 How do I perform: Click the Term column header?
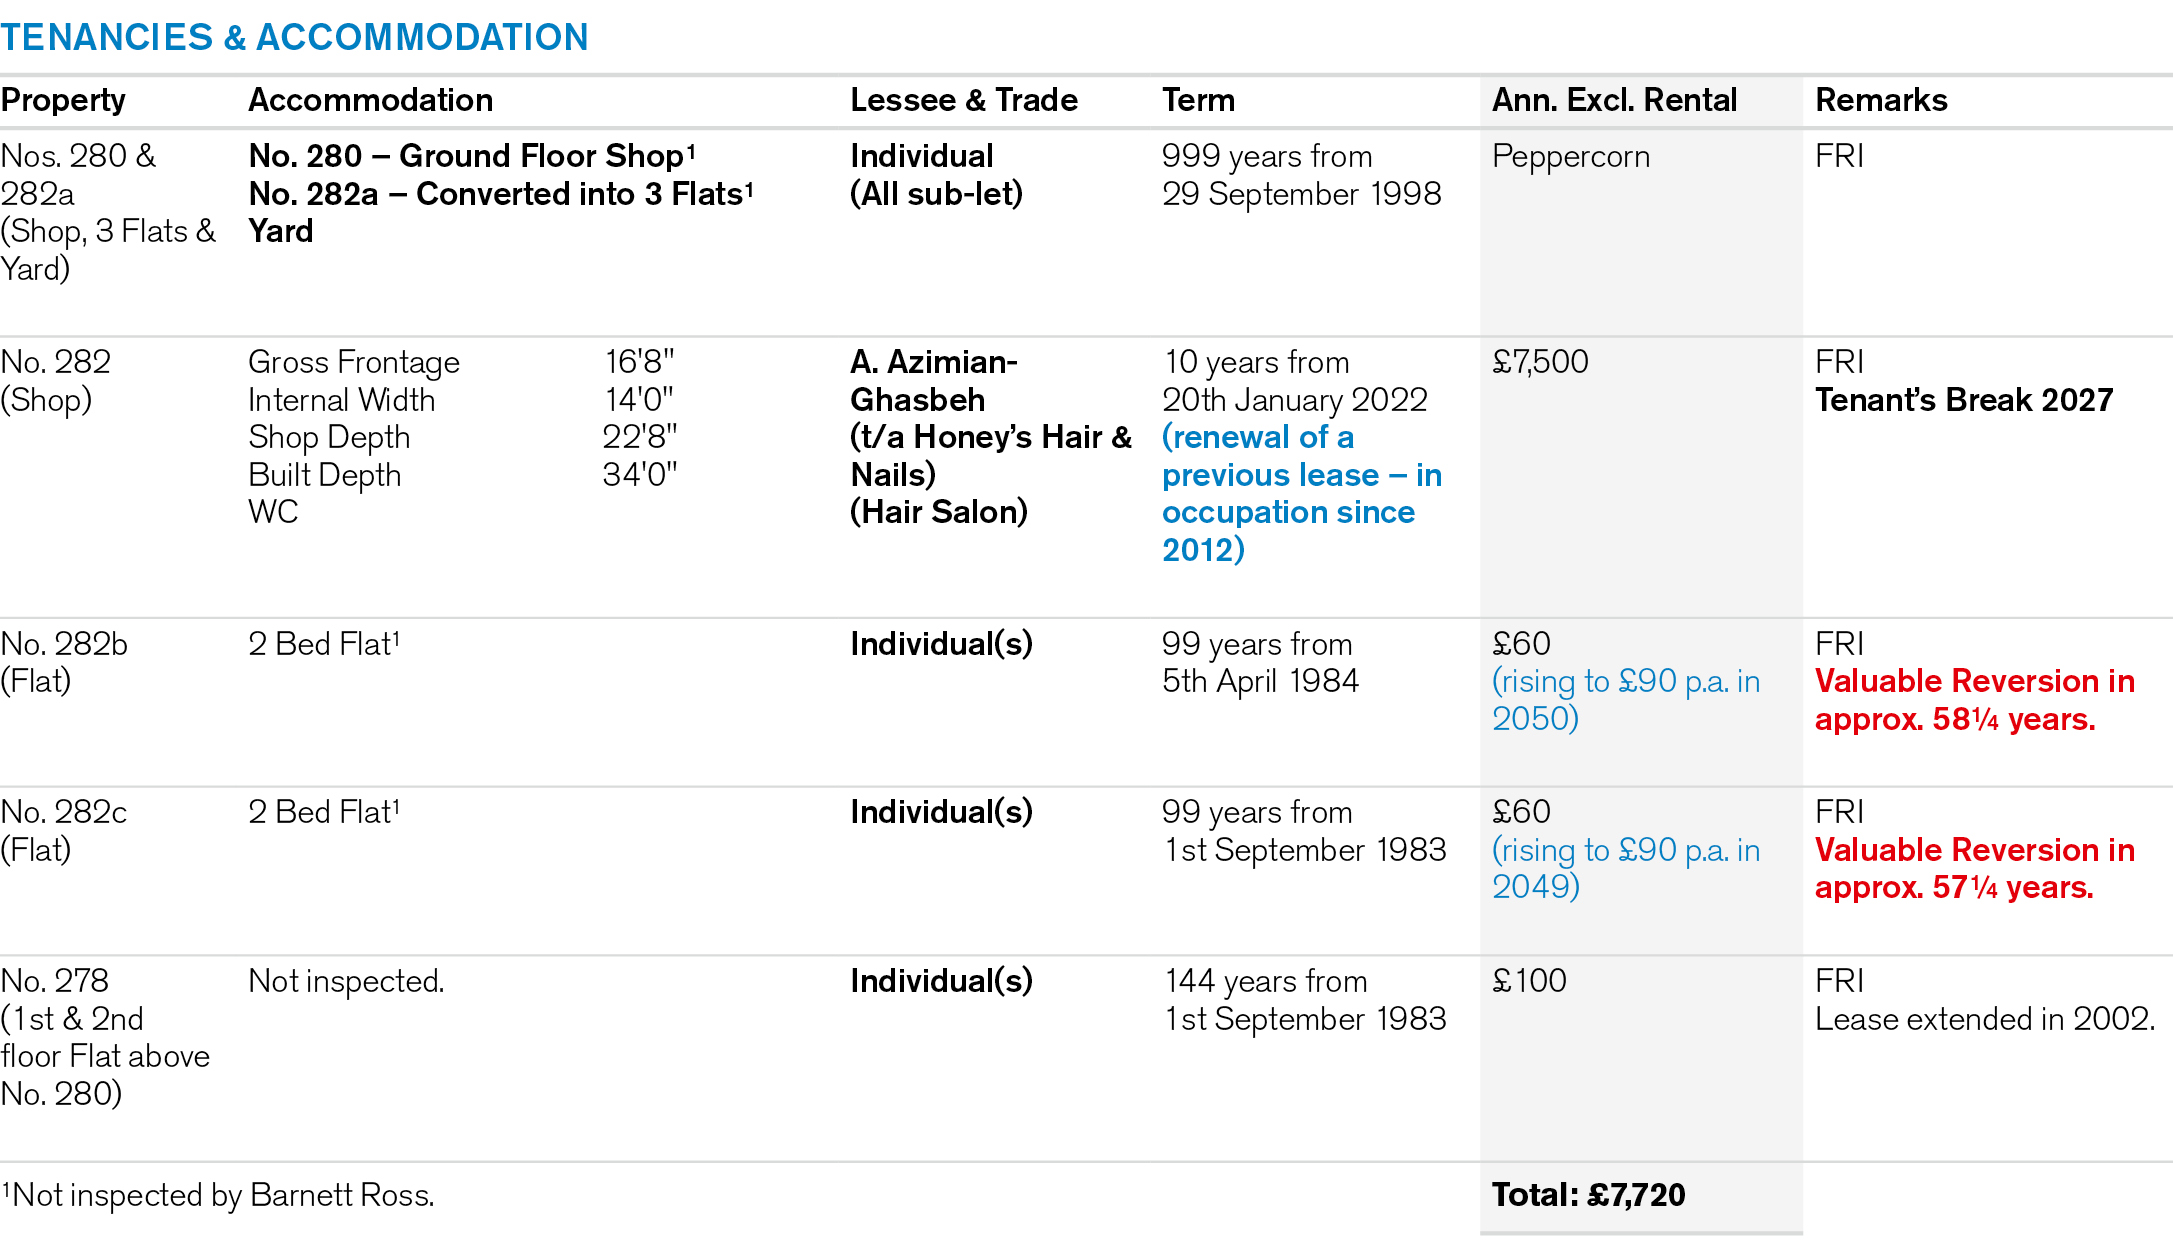pos(1198,100)
